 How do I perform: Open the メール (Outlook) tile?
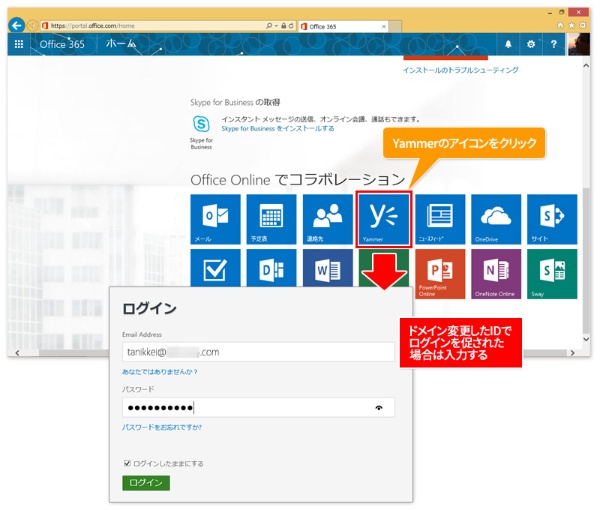pos(215,219)
